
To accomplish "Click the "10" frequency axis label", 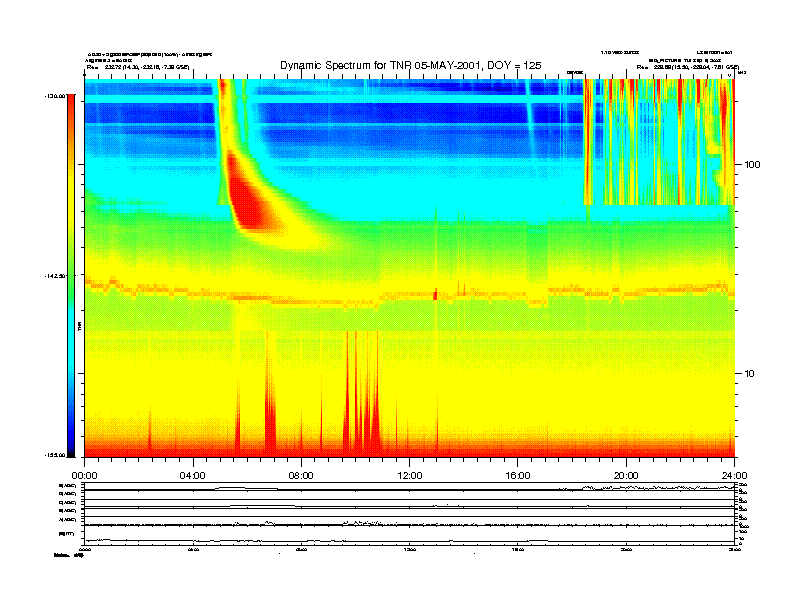I will click(750, 374).
